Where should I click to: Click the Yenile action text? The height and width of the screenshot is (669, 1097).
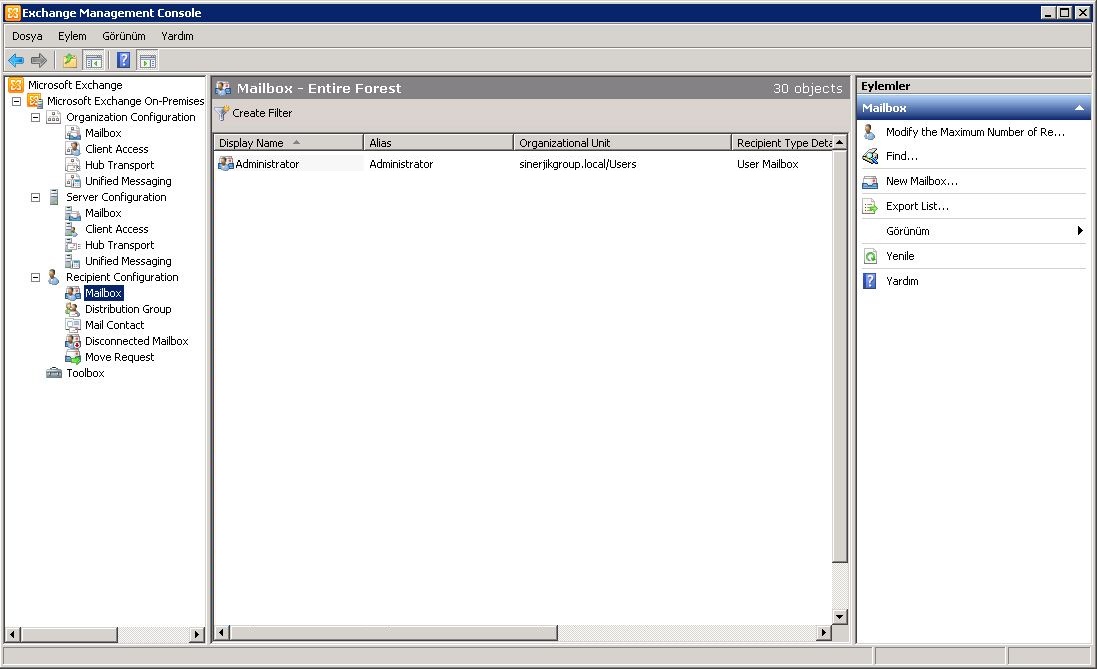tap(900, 256)
